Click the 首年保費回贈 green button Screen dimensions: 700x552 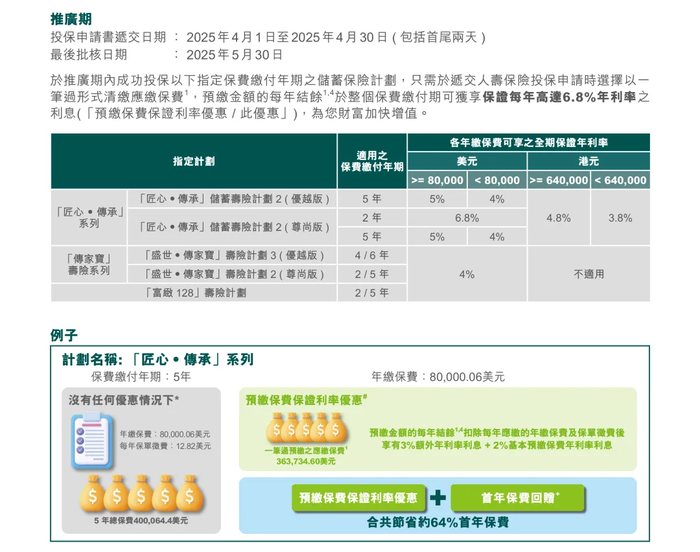[x=518, y=498]
